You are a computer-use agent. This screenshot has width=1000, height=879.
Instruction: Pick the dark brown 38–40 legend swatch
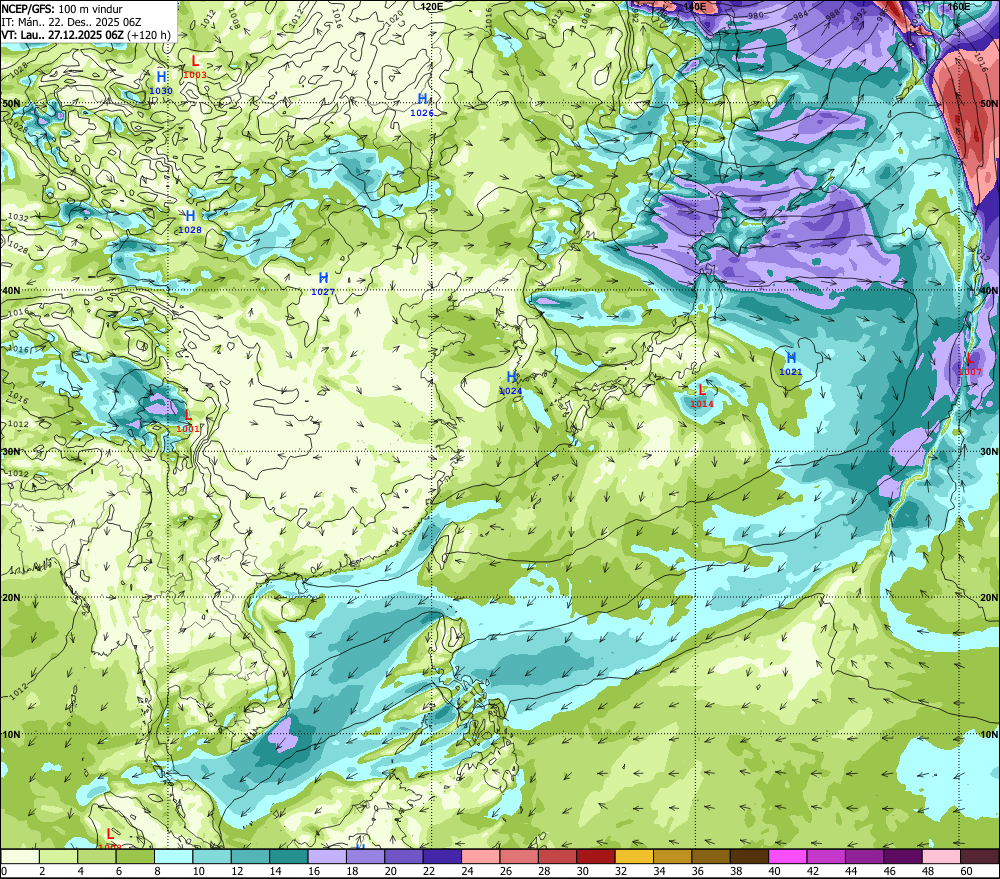tap(749, 857)
